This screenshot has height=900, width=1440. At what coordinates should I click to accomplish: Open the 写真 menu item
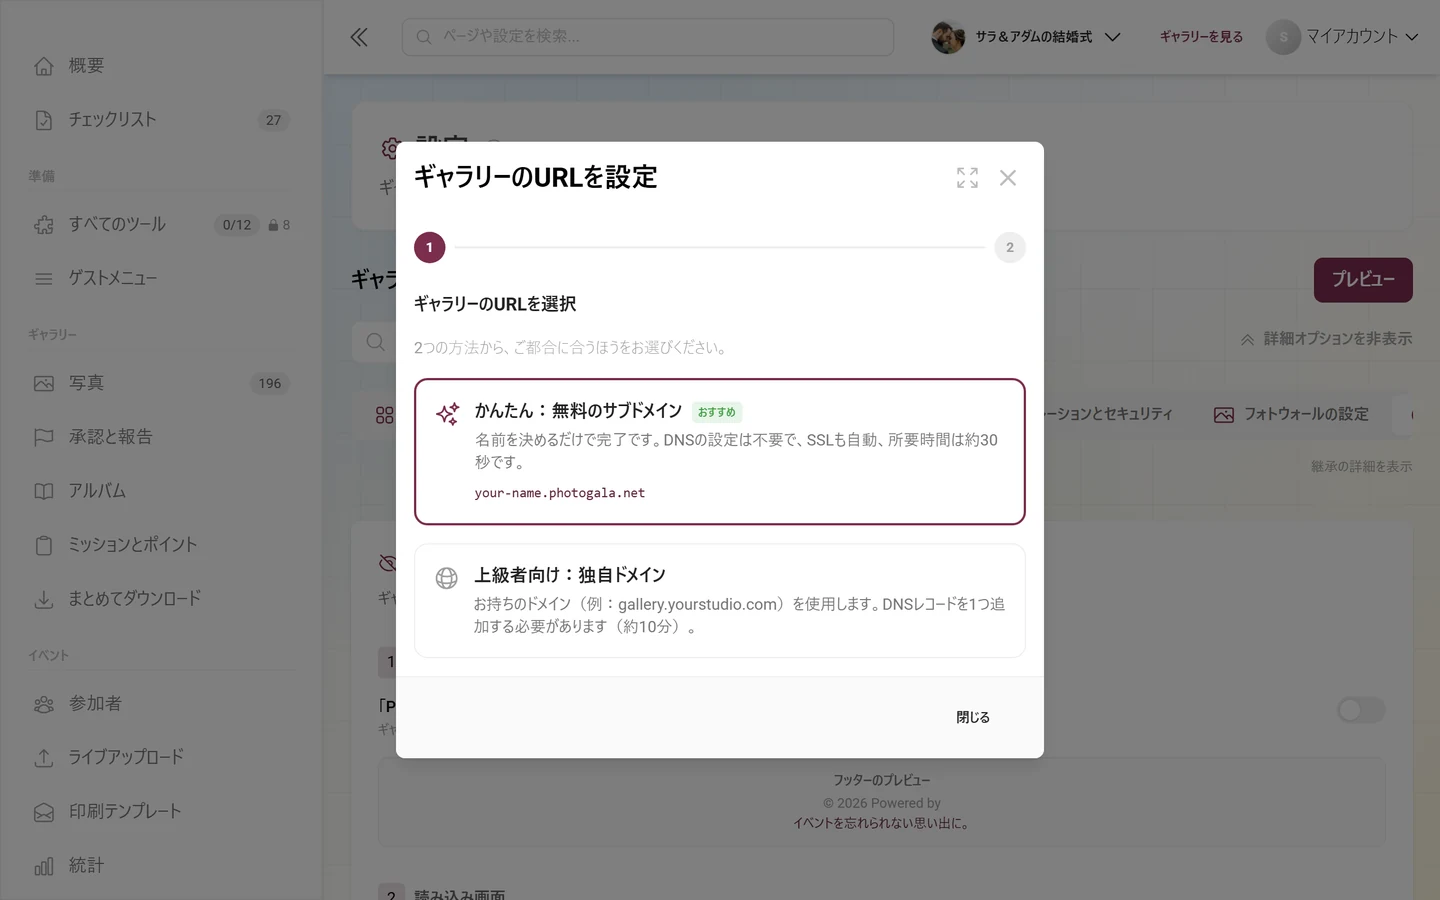click(161, 384)
